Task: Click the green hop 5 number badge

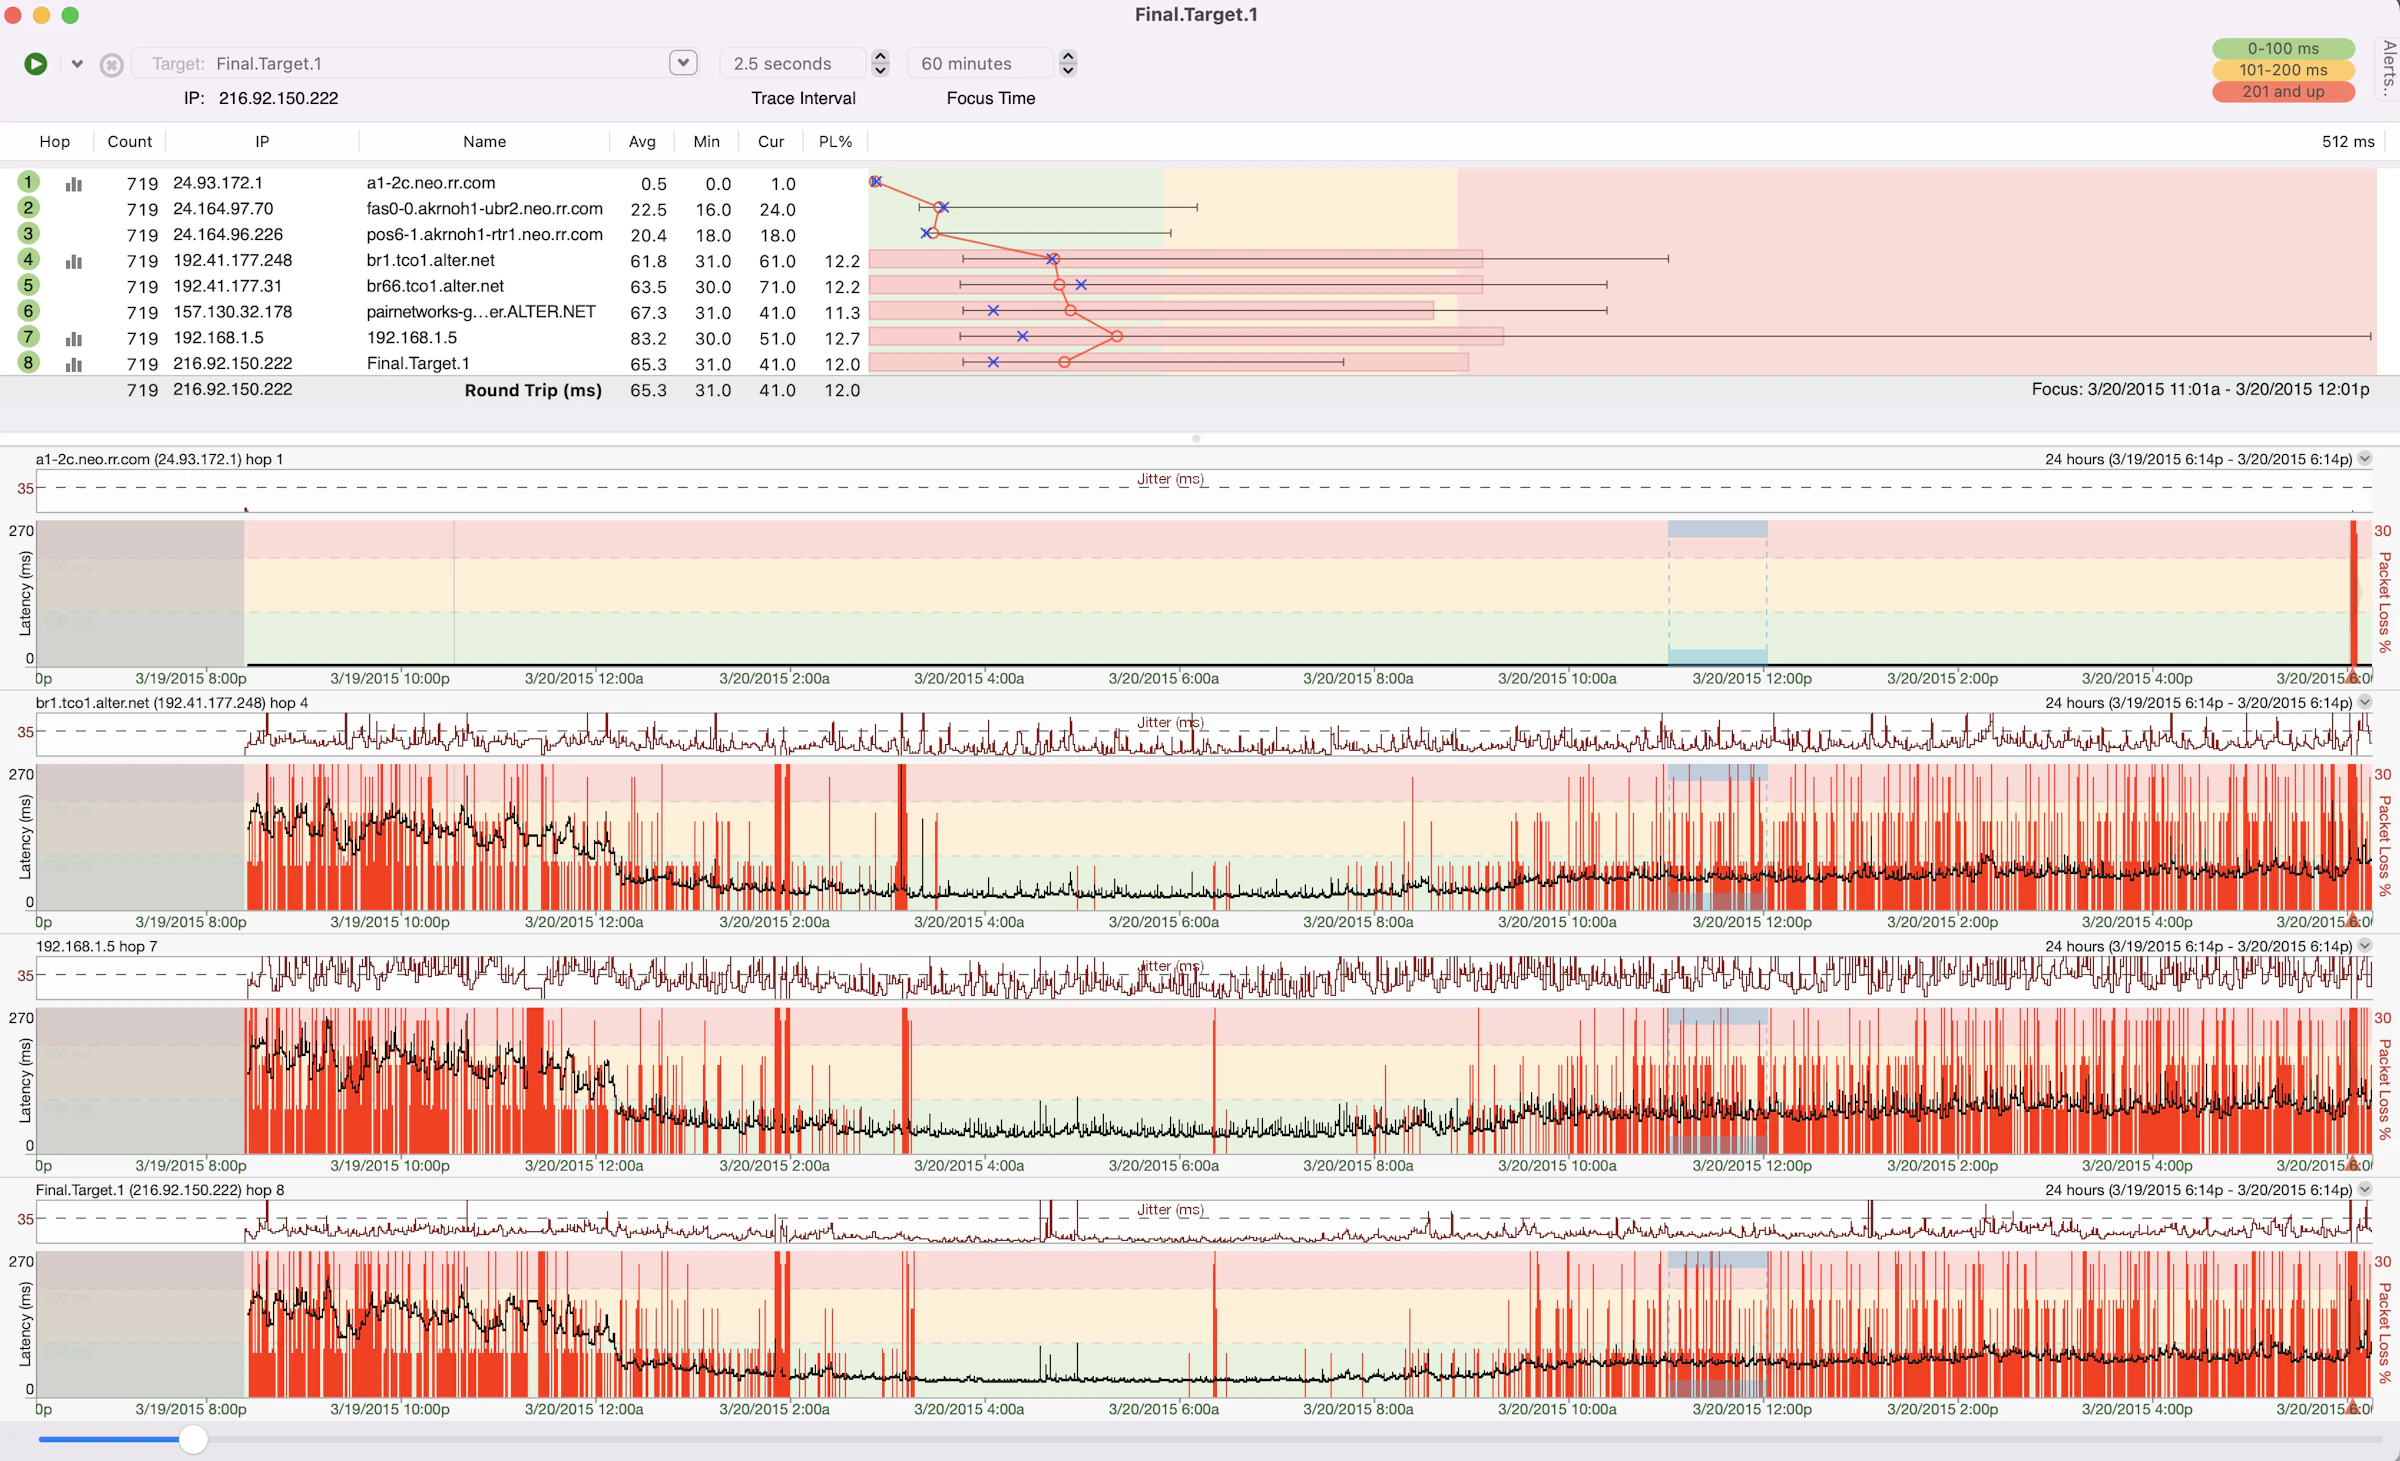Action: [x=28, y=286]
